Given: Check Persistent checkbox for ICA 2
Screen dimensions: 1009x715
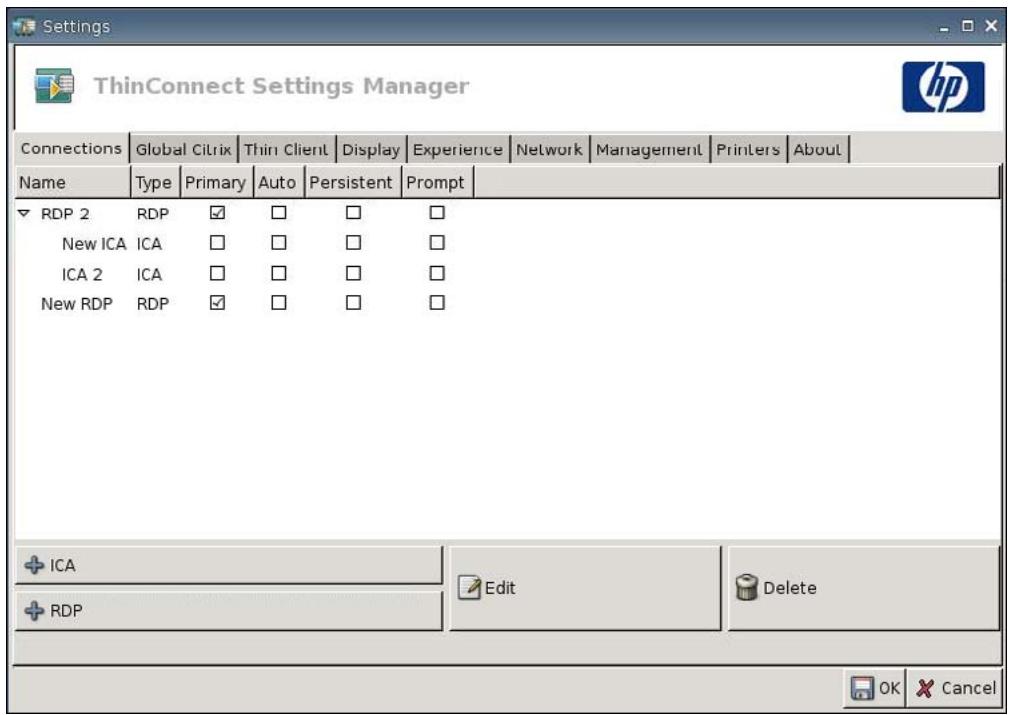Looking at the screenshot, I should pos(353,274).
